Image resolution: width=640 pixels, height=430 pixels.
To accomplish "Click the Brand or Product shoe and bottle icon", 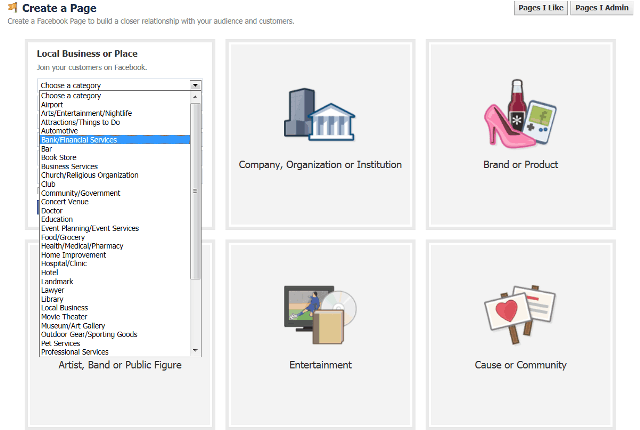I will 520,114.
